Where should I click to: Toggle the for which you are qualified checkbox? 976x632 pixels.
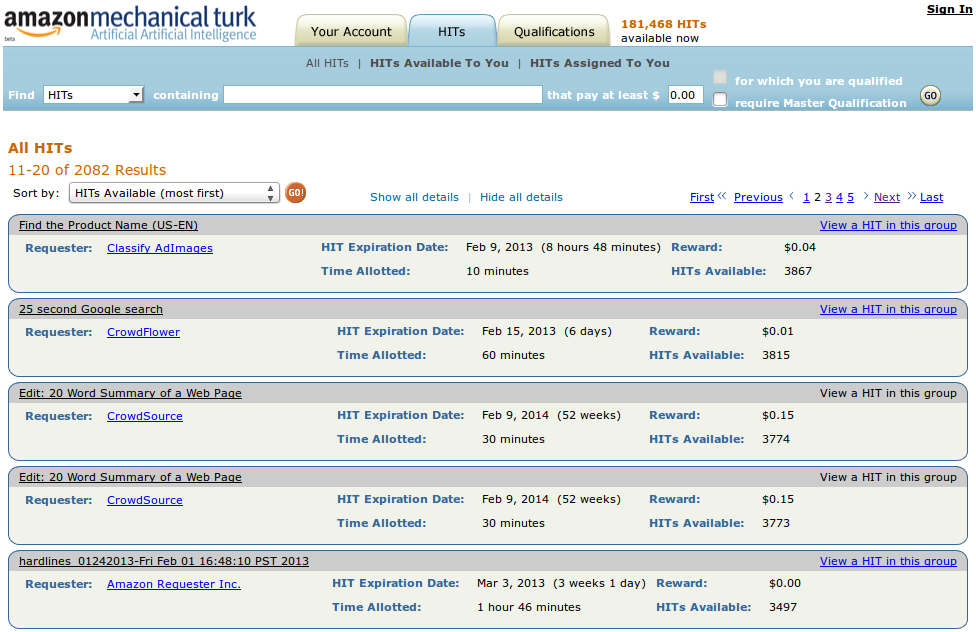[x=720, y=78]
